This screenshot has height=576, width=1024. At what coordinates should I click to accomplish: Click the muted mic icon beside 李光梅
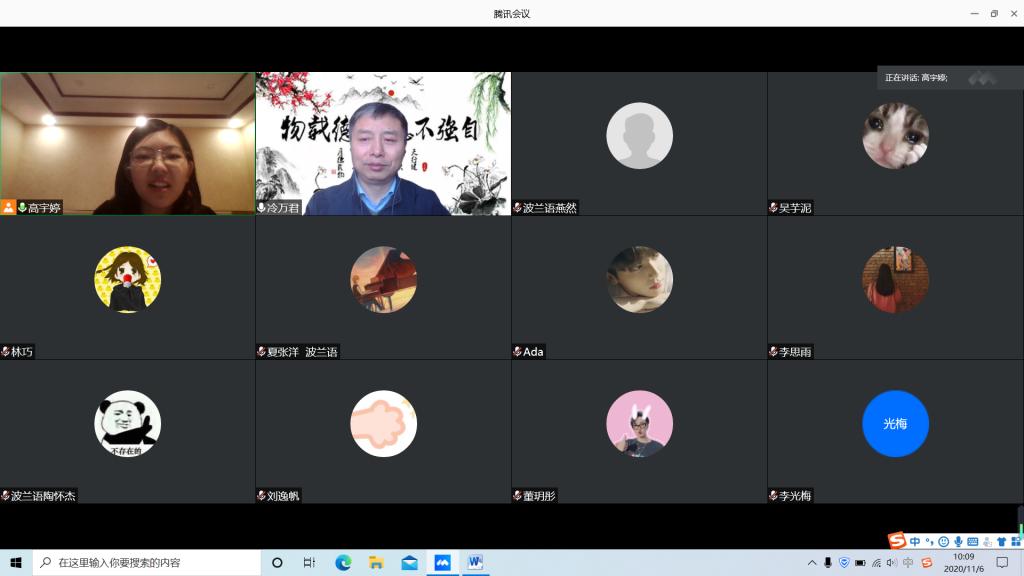(x=773, y=496)
